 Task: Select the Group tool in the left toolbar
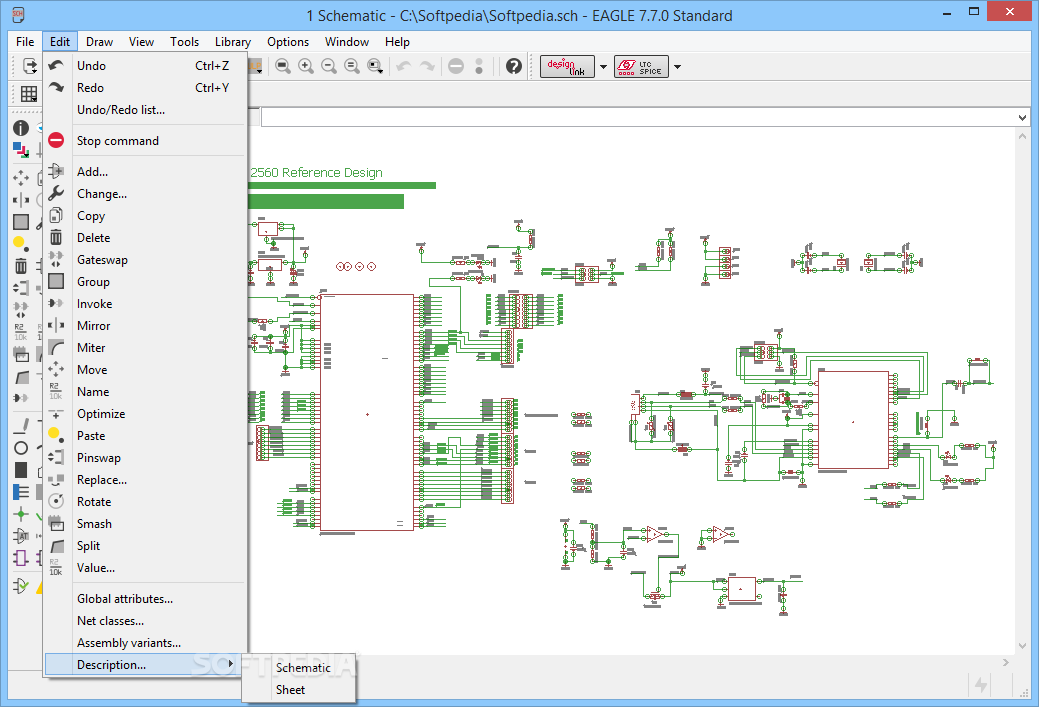click(21, 222)
